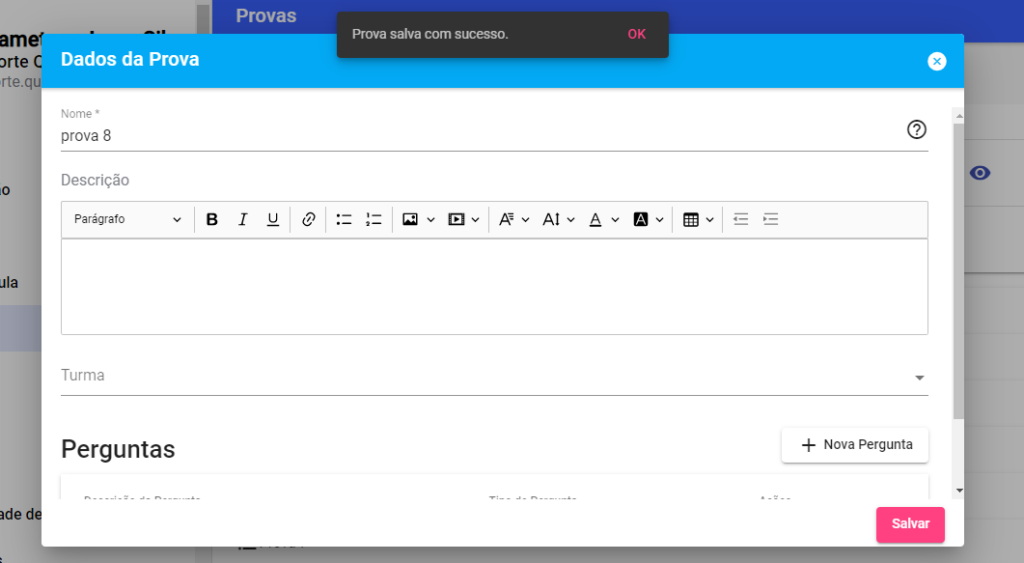
Task: Click the Perguntas heading
Action: click(118, 449)
